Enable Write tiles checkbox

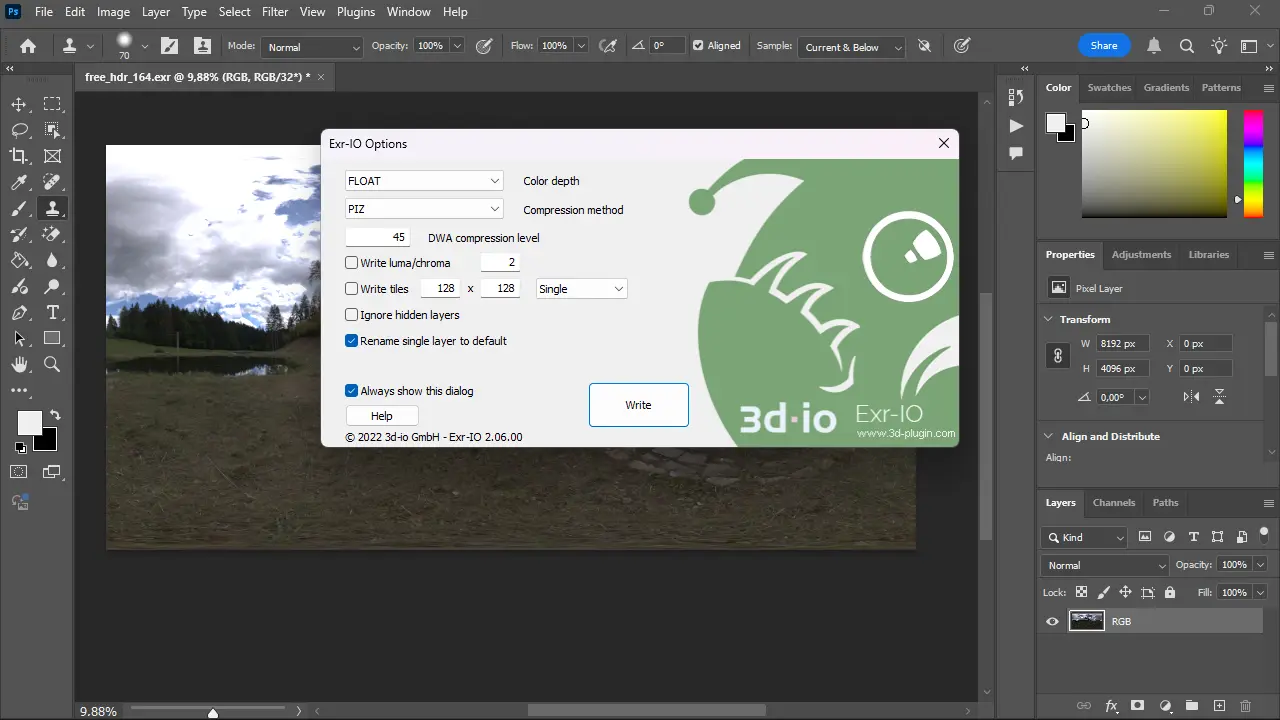click(351, 289)
